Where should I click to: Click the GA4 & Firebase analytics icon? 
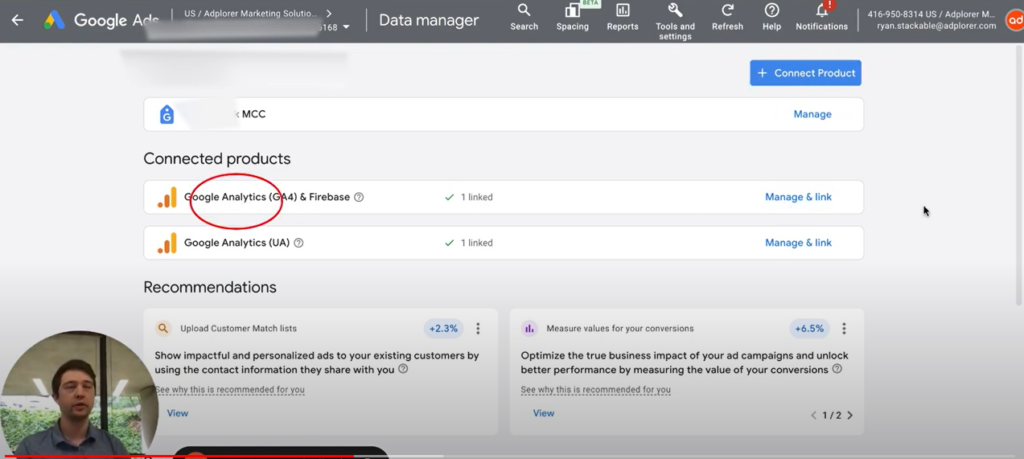[x=167, y=197]
